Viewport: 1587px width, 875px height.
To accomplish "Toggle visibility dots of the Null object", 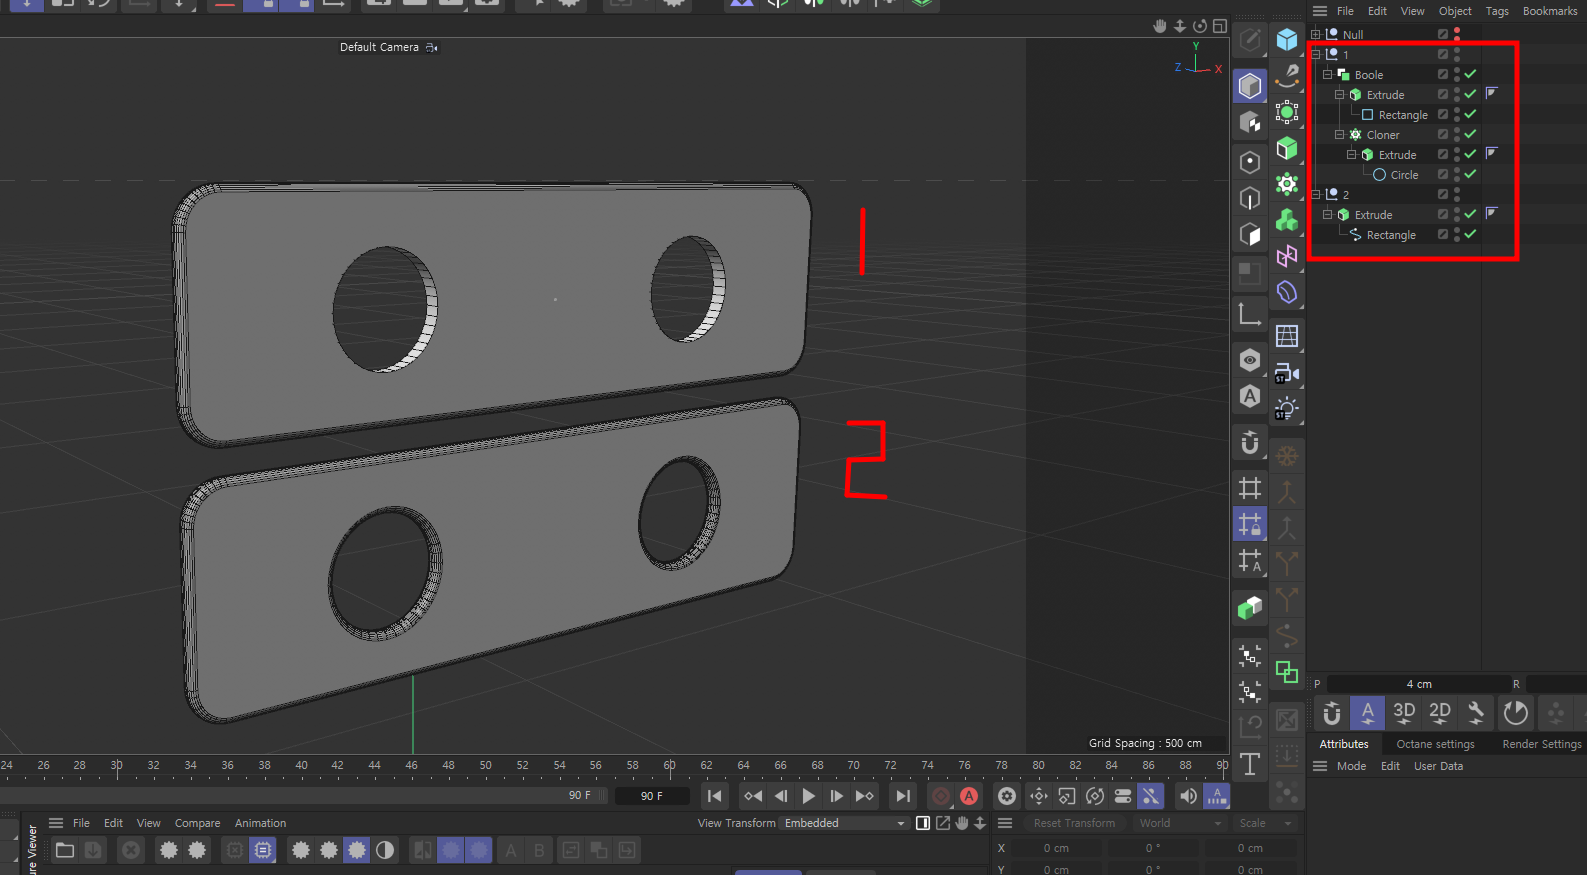I will click(1457, 34).
